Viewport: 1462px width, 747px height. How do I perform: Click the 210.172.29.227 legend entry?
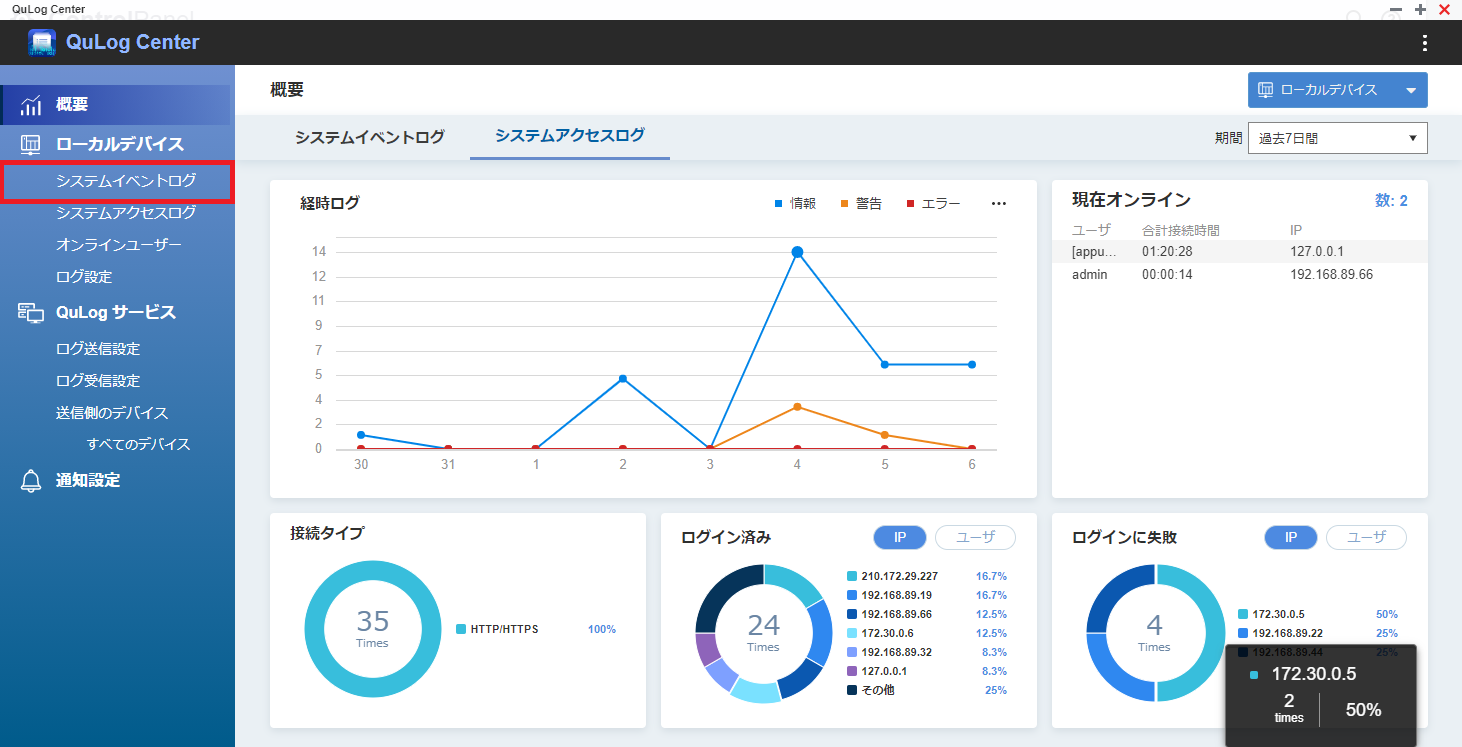[927, 576]
